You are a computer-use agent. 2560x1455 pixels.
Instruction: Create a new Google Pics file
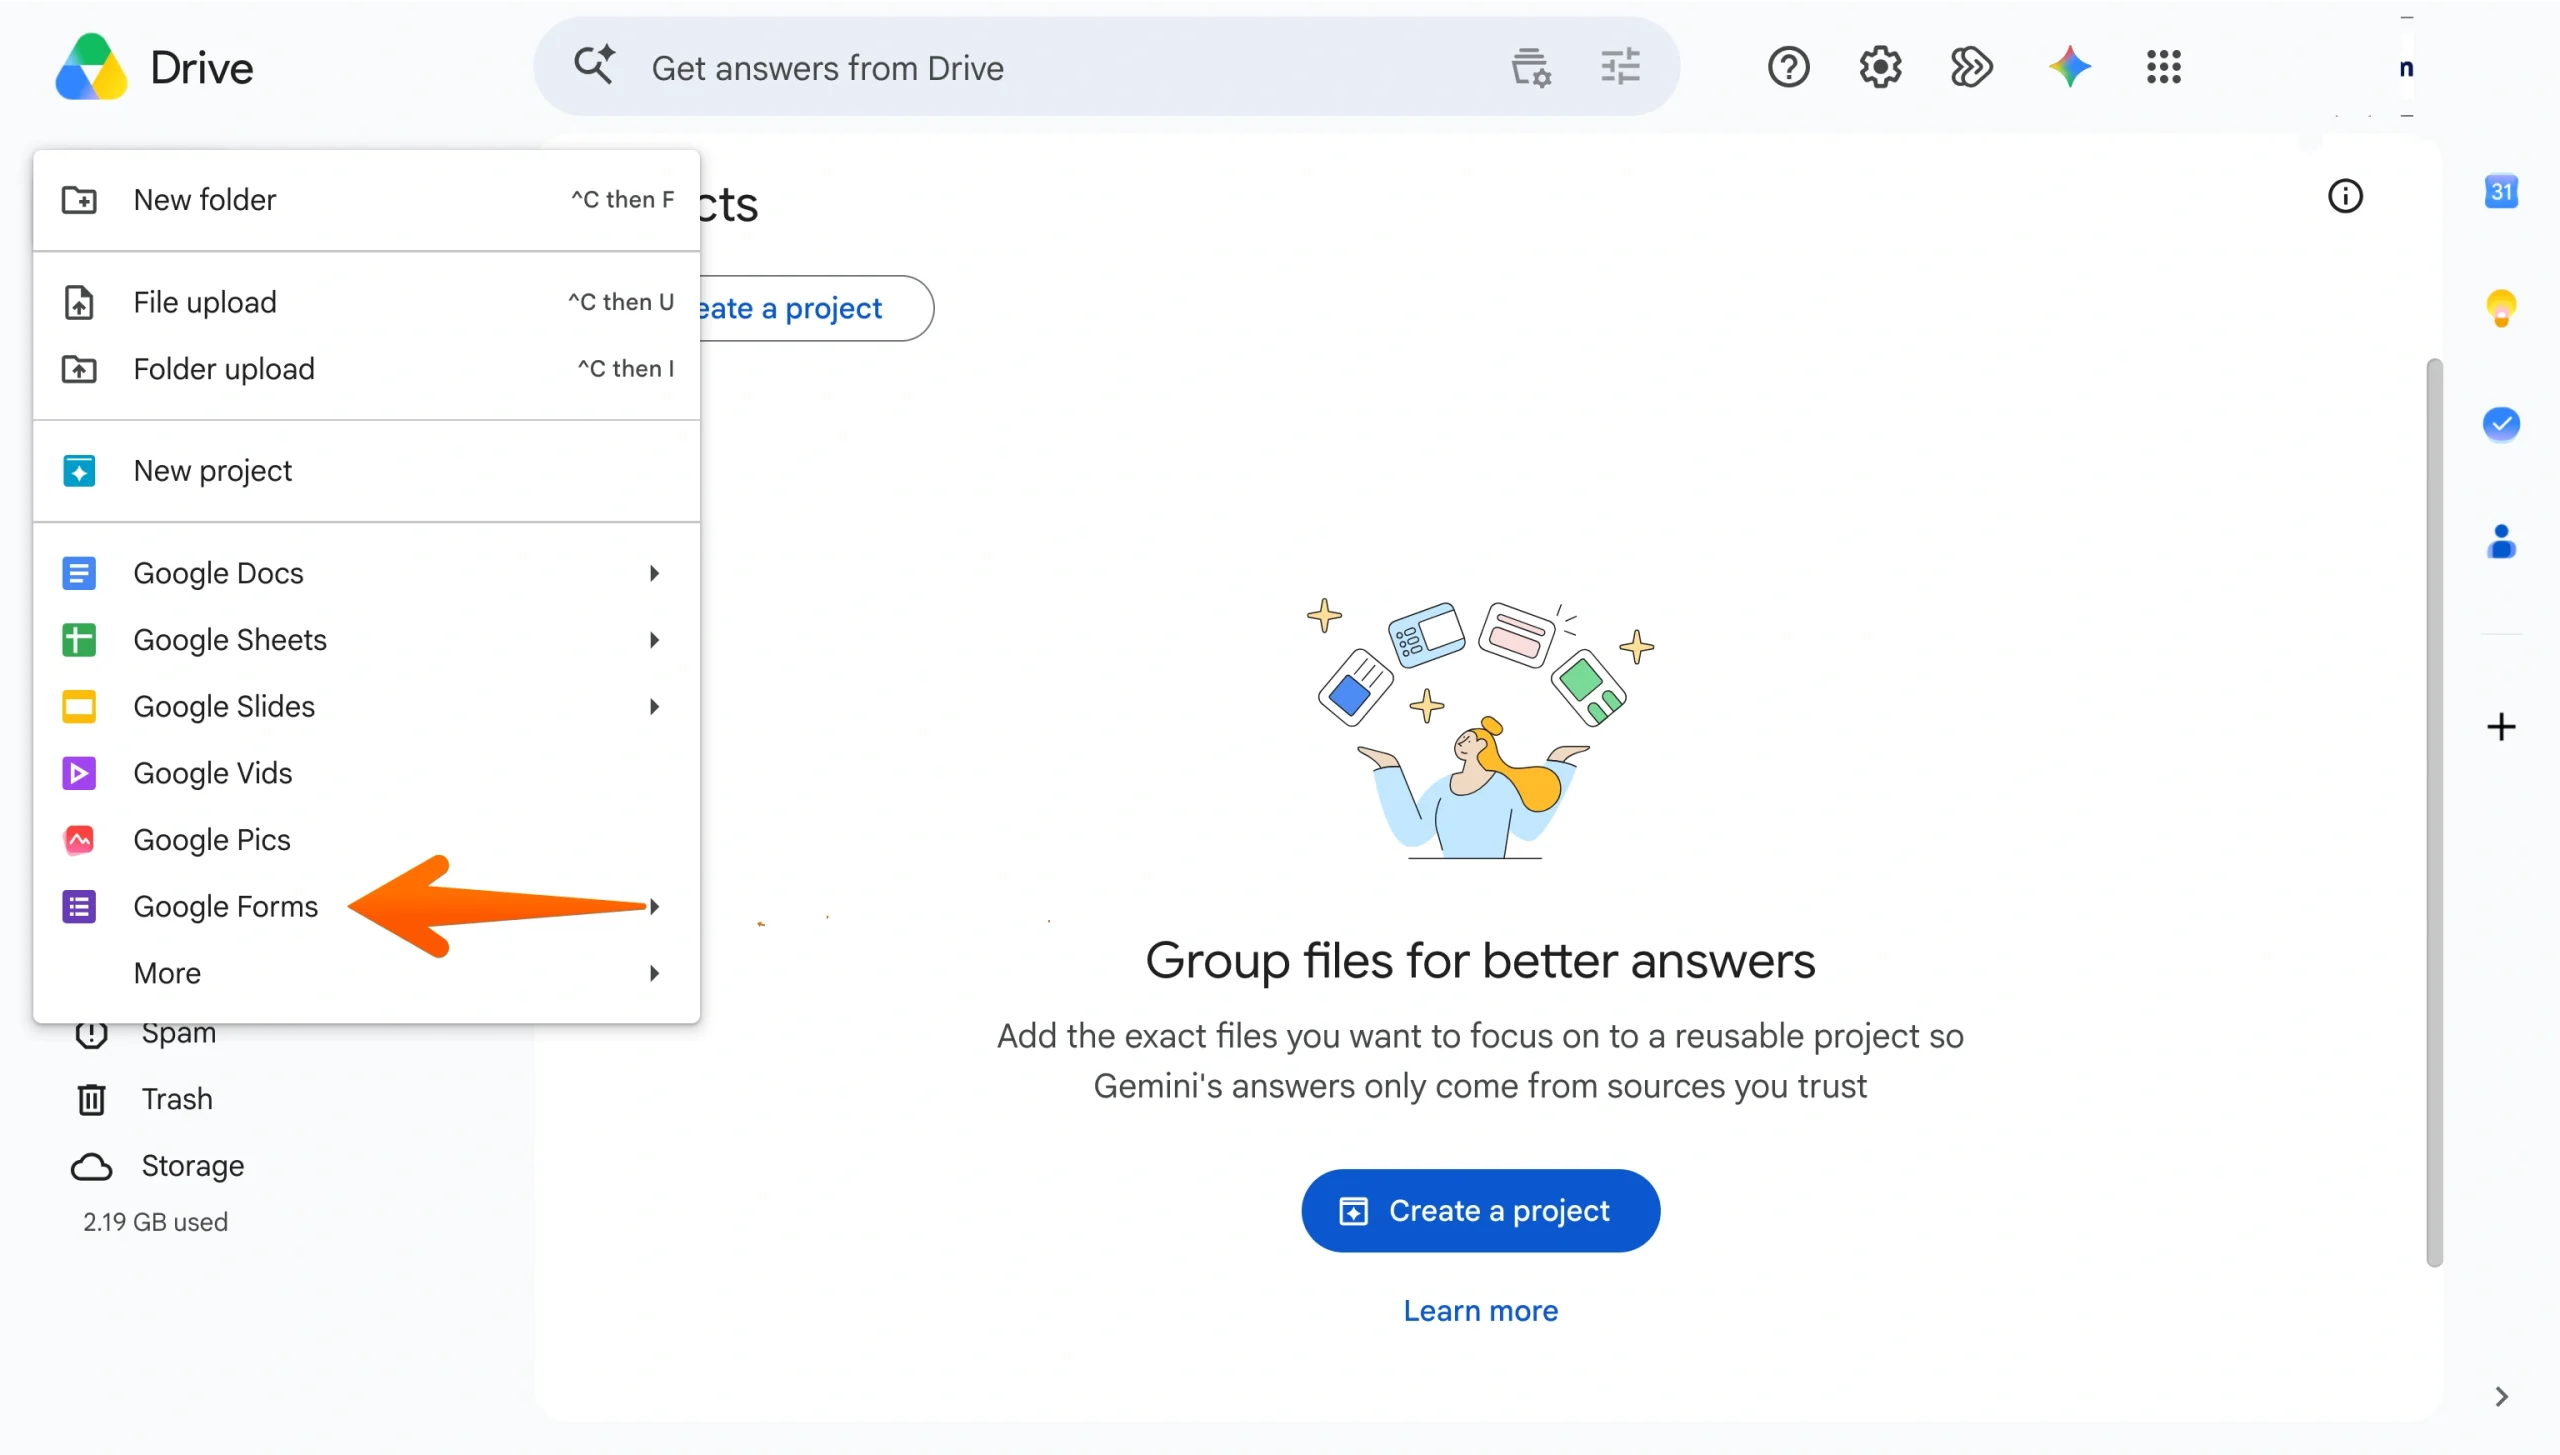click(366, 840)
